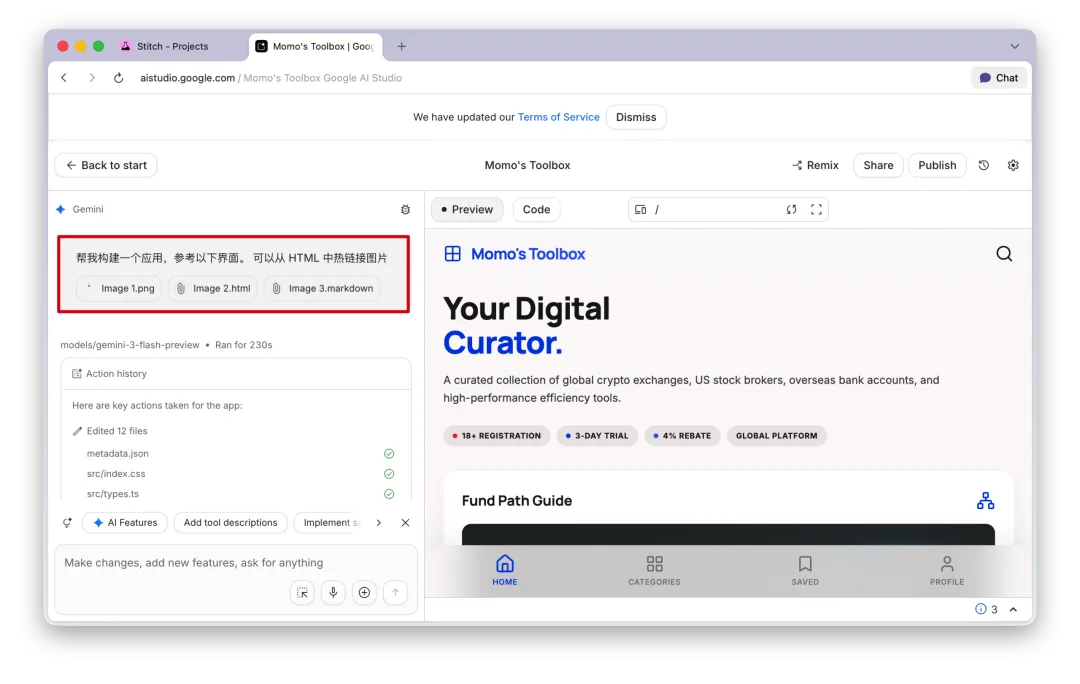
Task: Select the Momo's Toolbox browser tab
Action: (x=315, y=46)
